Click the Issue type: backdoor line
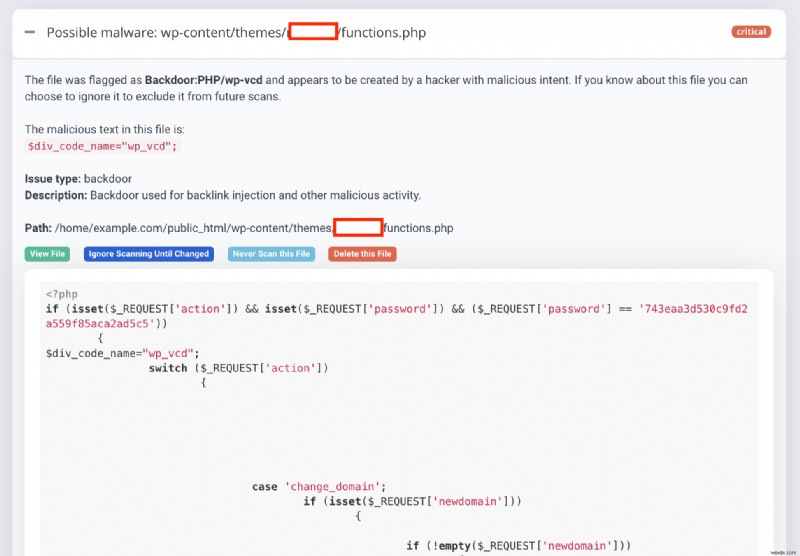800x556 pixels. 78,179
